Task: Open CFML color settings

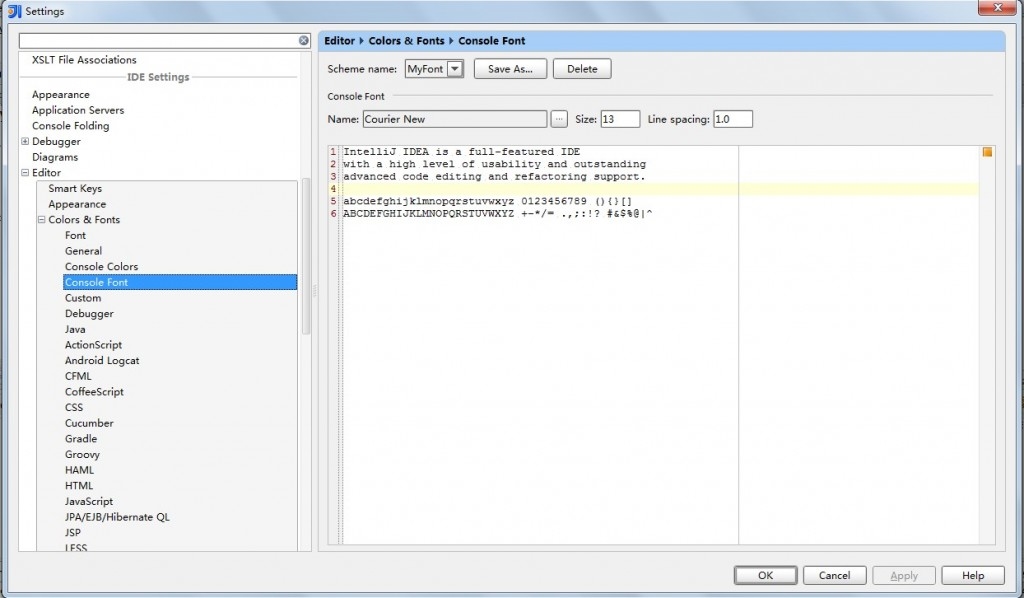Action: [x=78, y=377]
